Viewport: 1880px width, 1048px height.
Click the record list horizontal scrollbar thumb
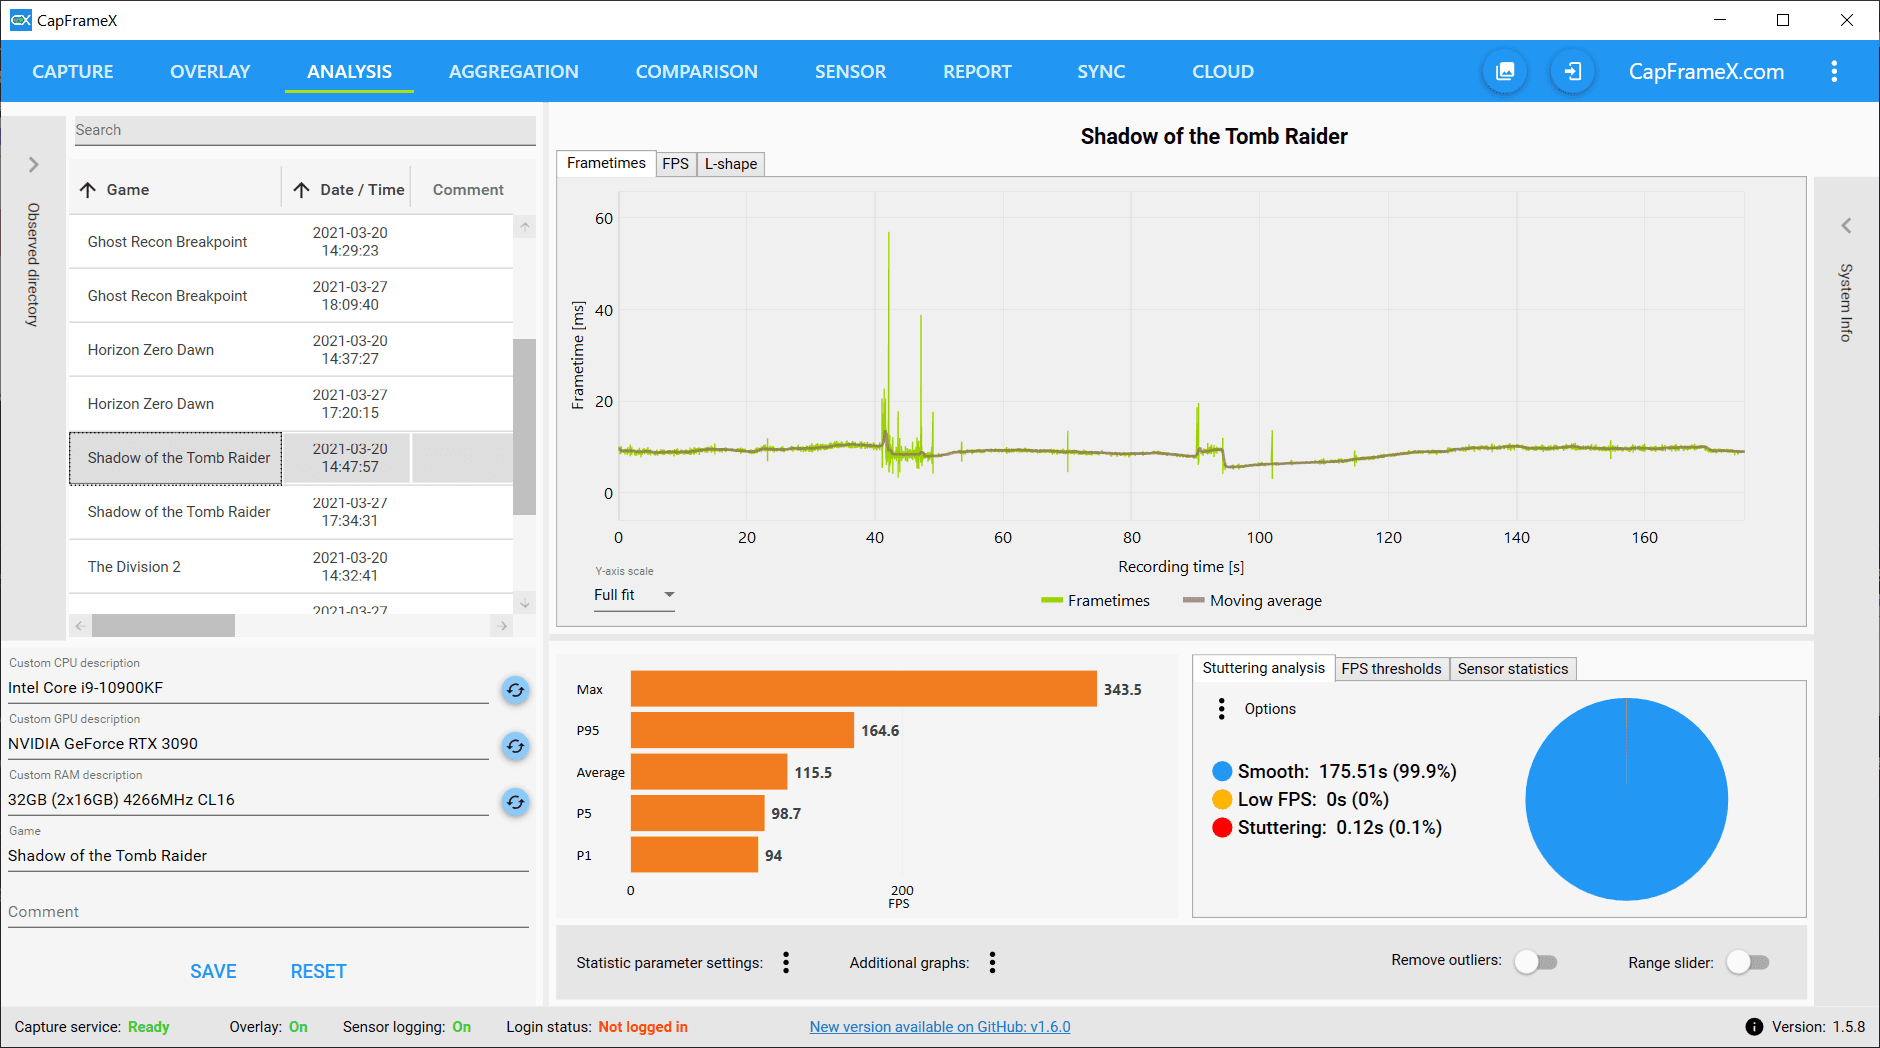163,626
